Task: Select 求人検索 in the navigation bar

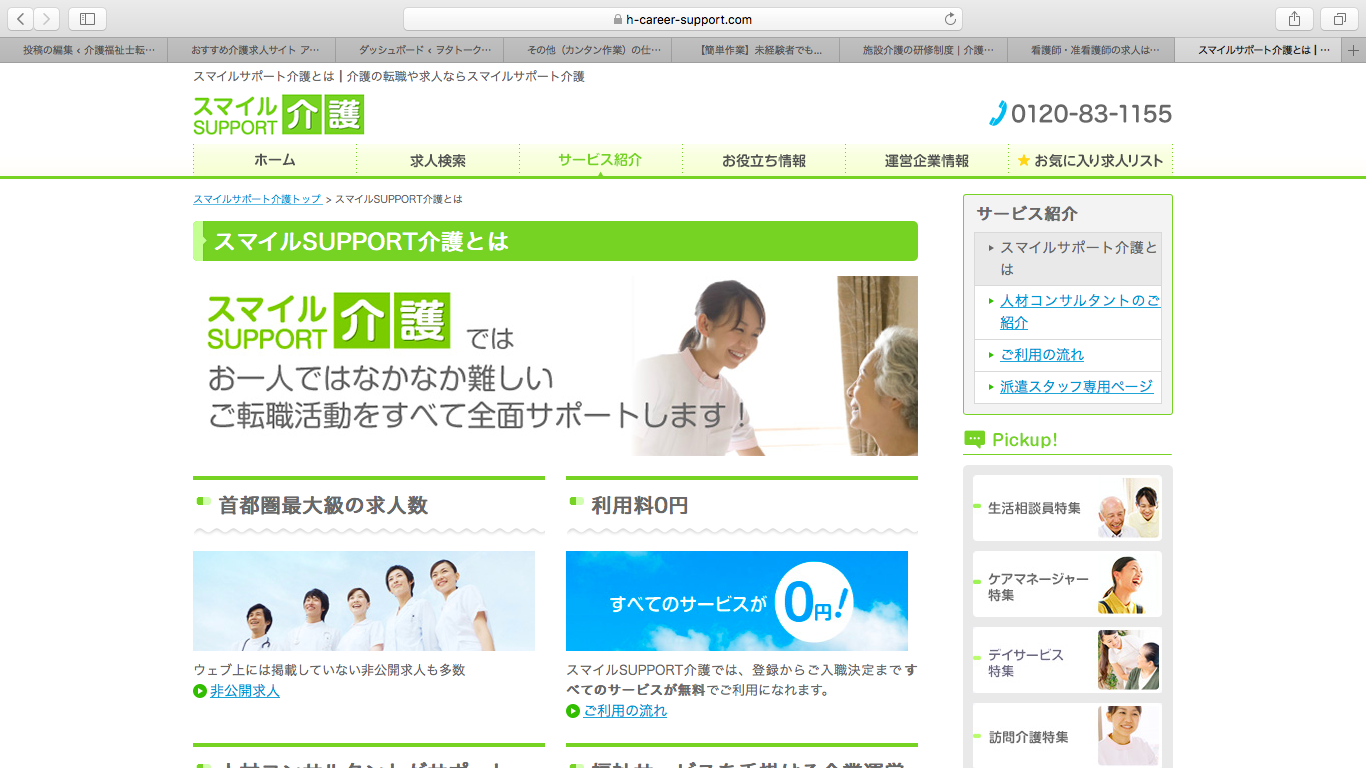Action: pyautogui.click(x=438, y=160)
